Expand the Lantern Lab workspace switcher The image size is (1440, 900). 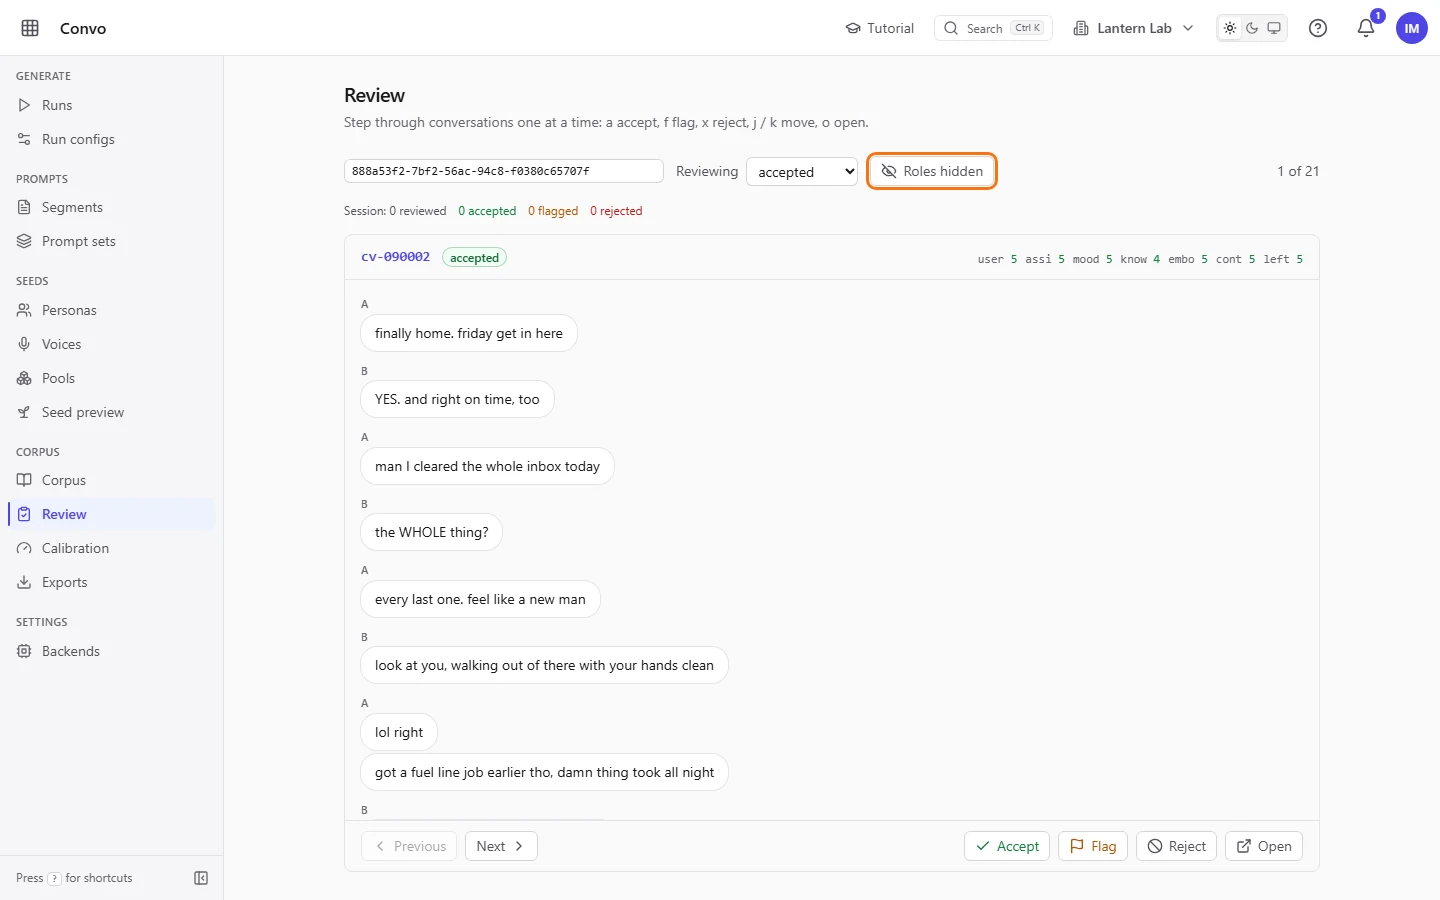click(x=1133, y=28)
